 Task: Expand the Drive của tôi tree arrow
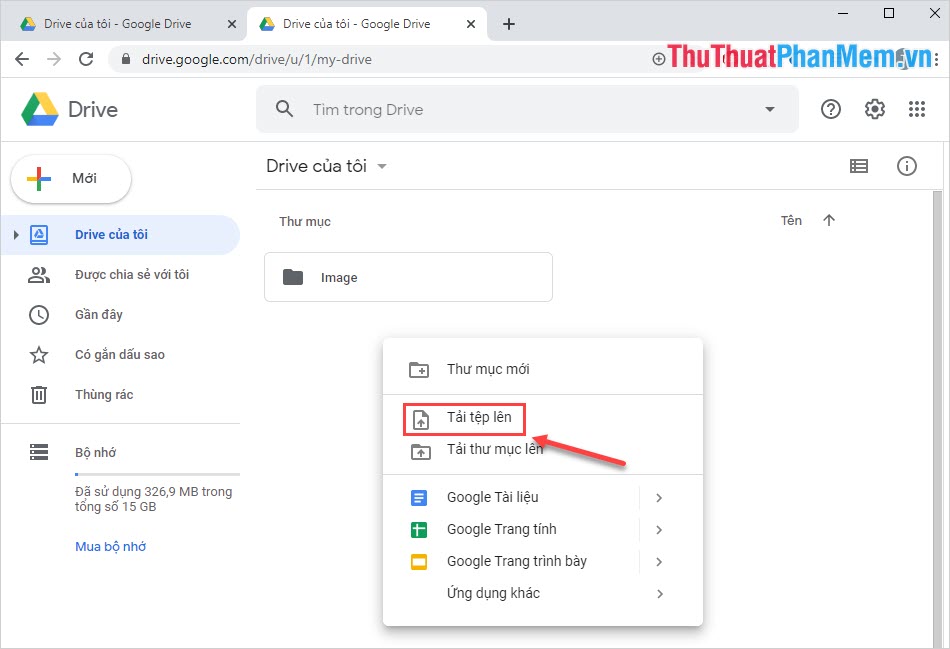pyautogui.click(x=16, y=235)
